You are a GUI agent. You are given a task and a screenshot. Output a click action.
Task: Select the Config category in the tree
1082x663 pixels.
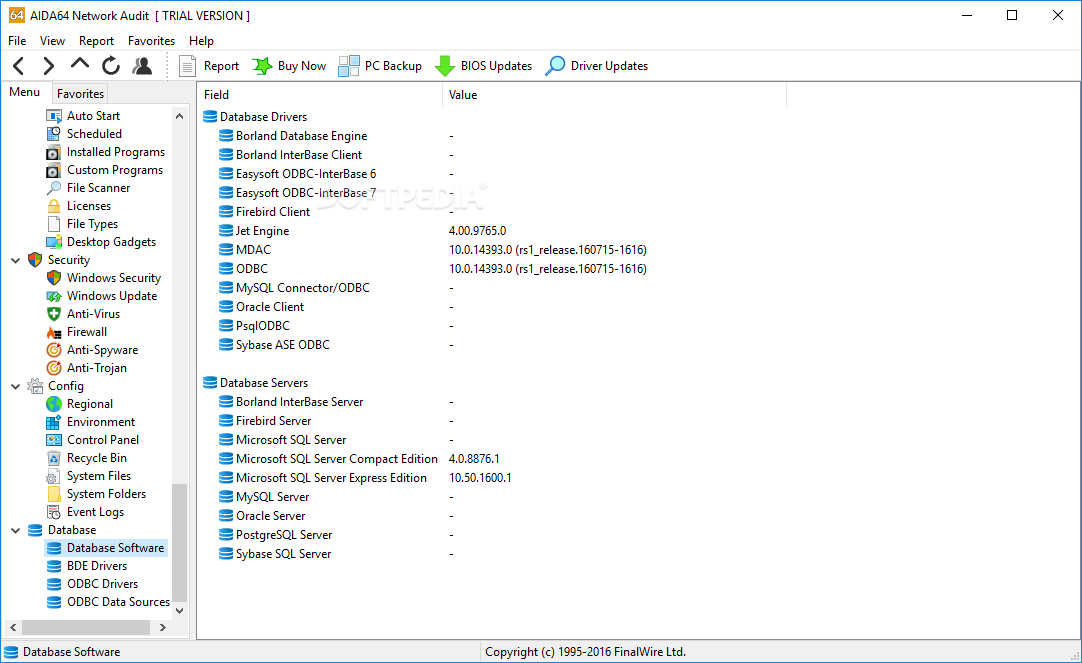66,386
